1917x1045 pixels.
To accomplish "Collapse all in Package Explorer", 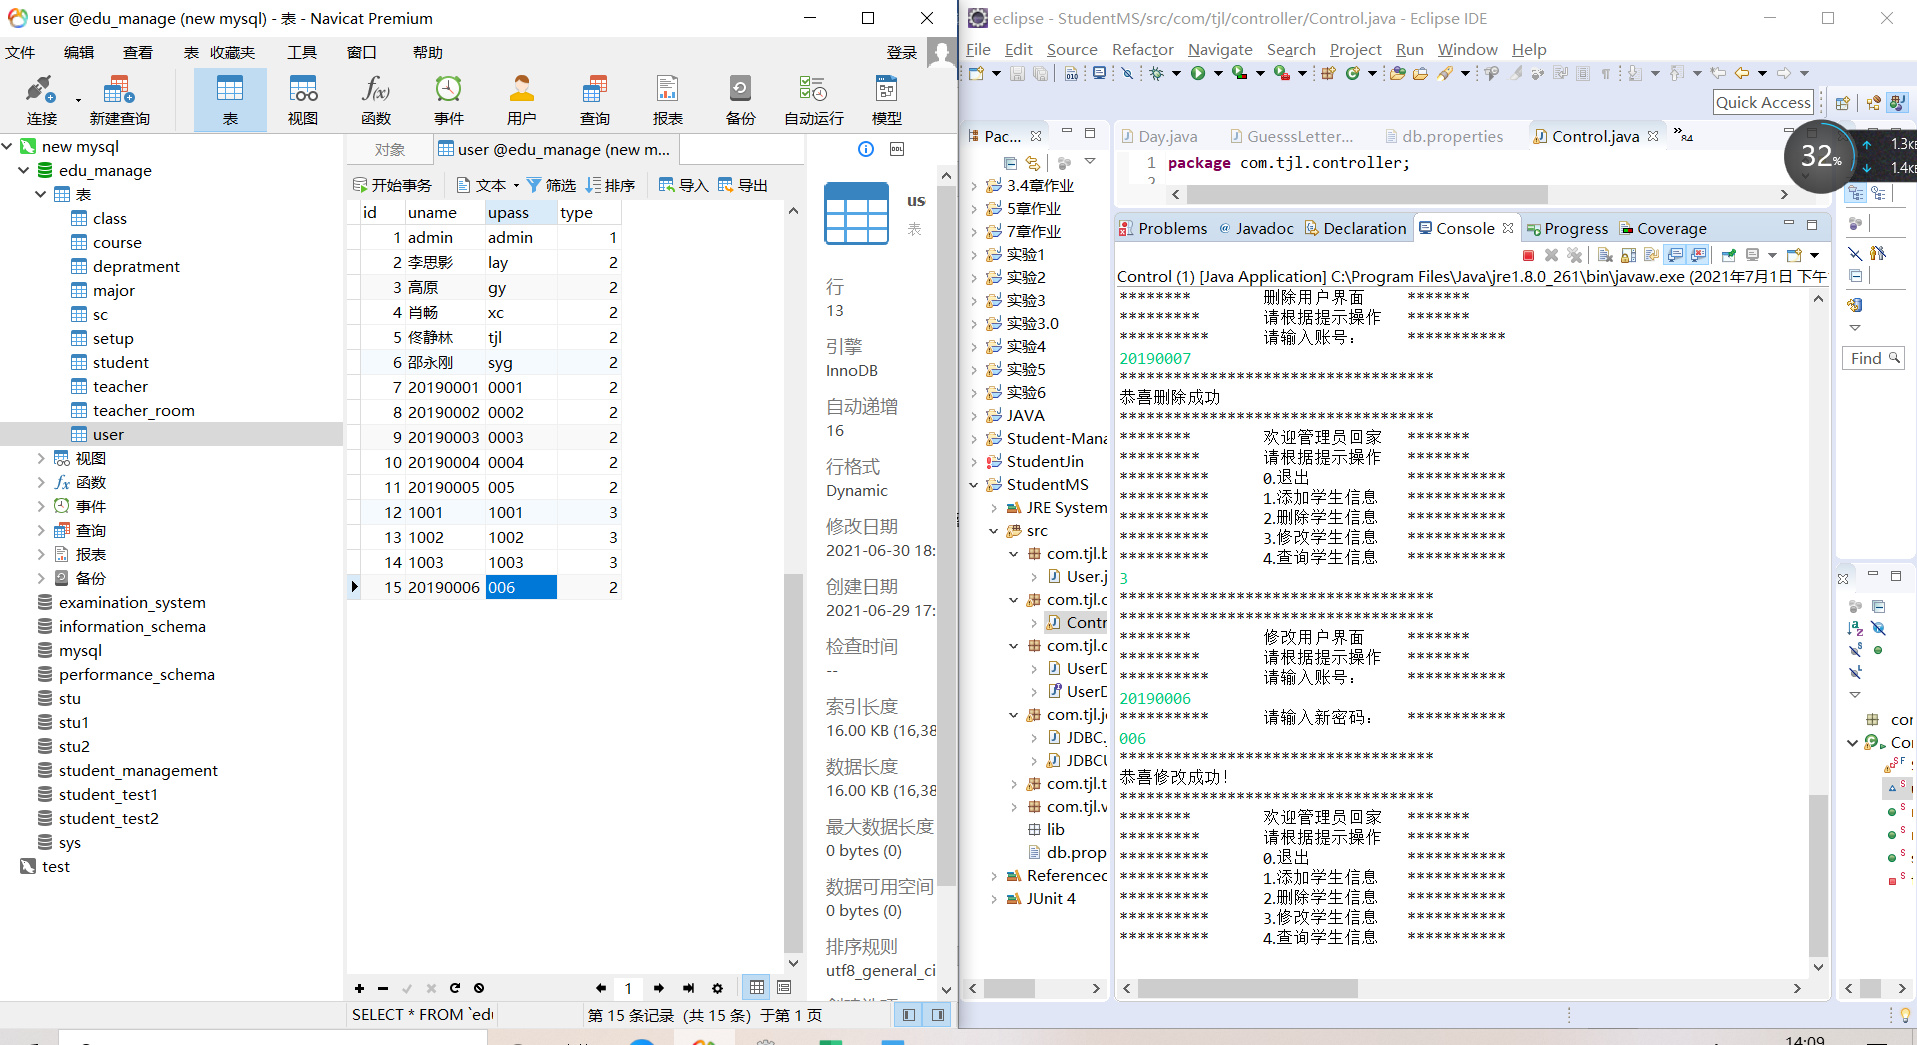I will [1010, 162].
